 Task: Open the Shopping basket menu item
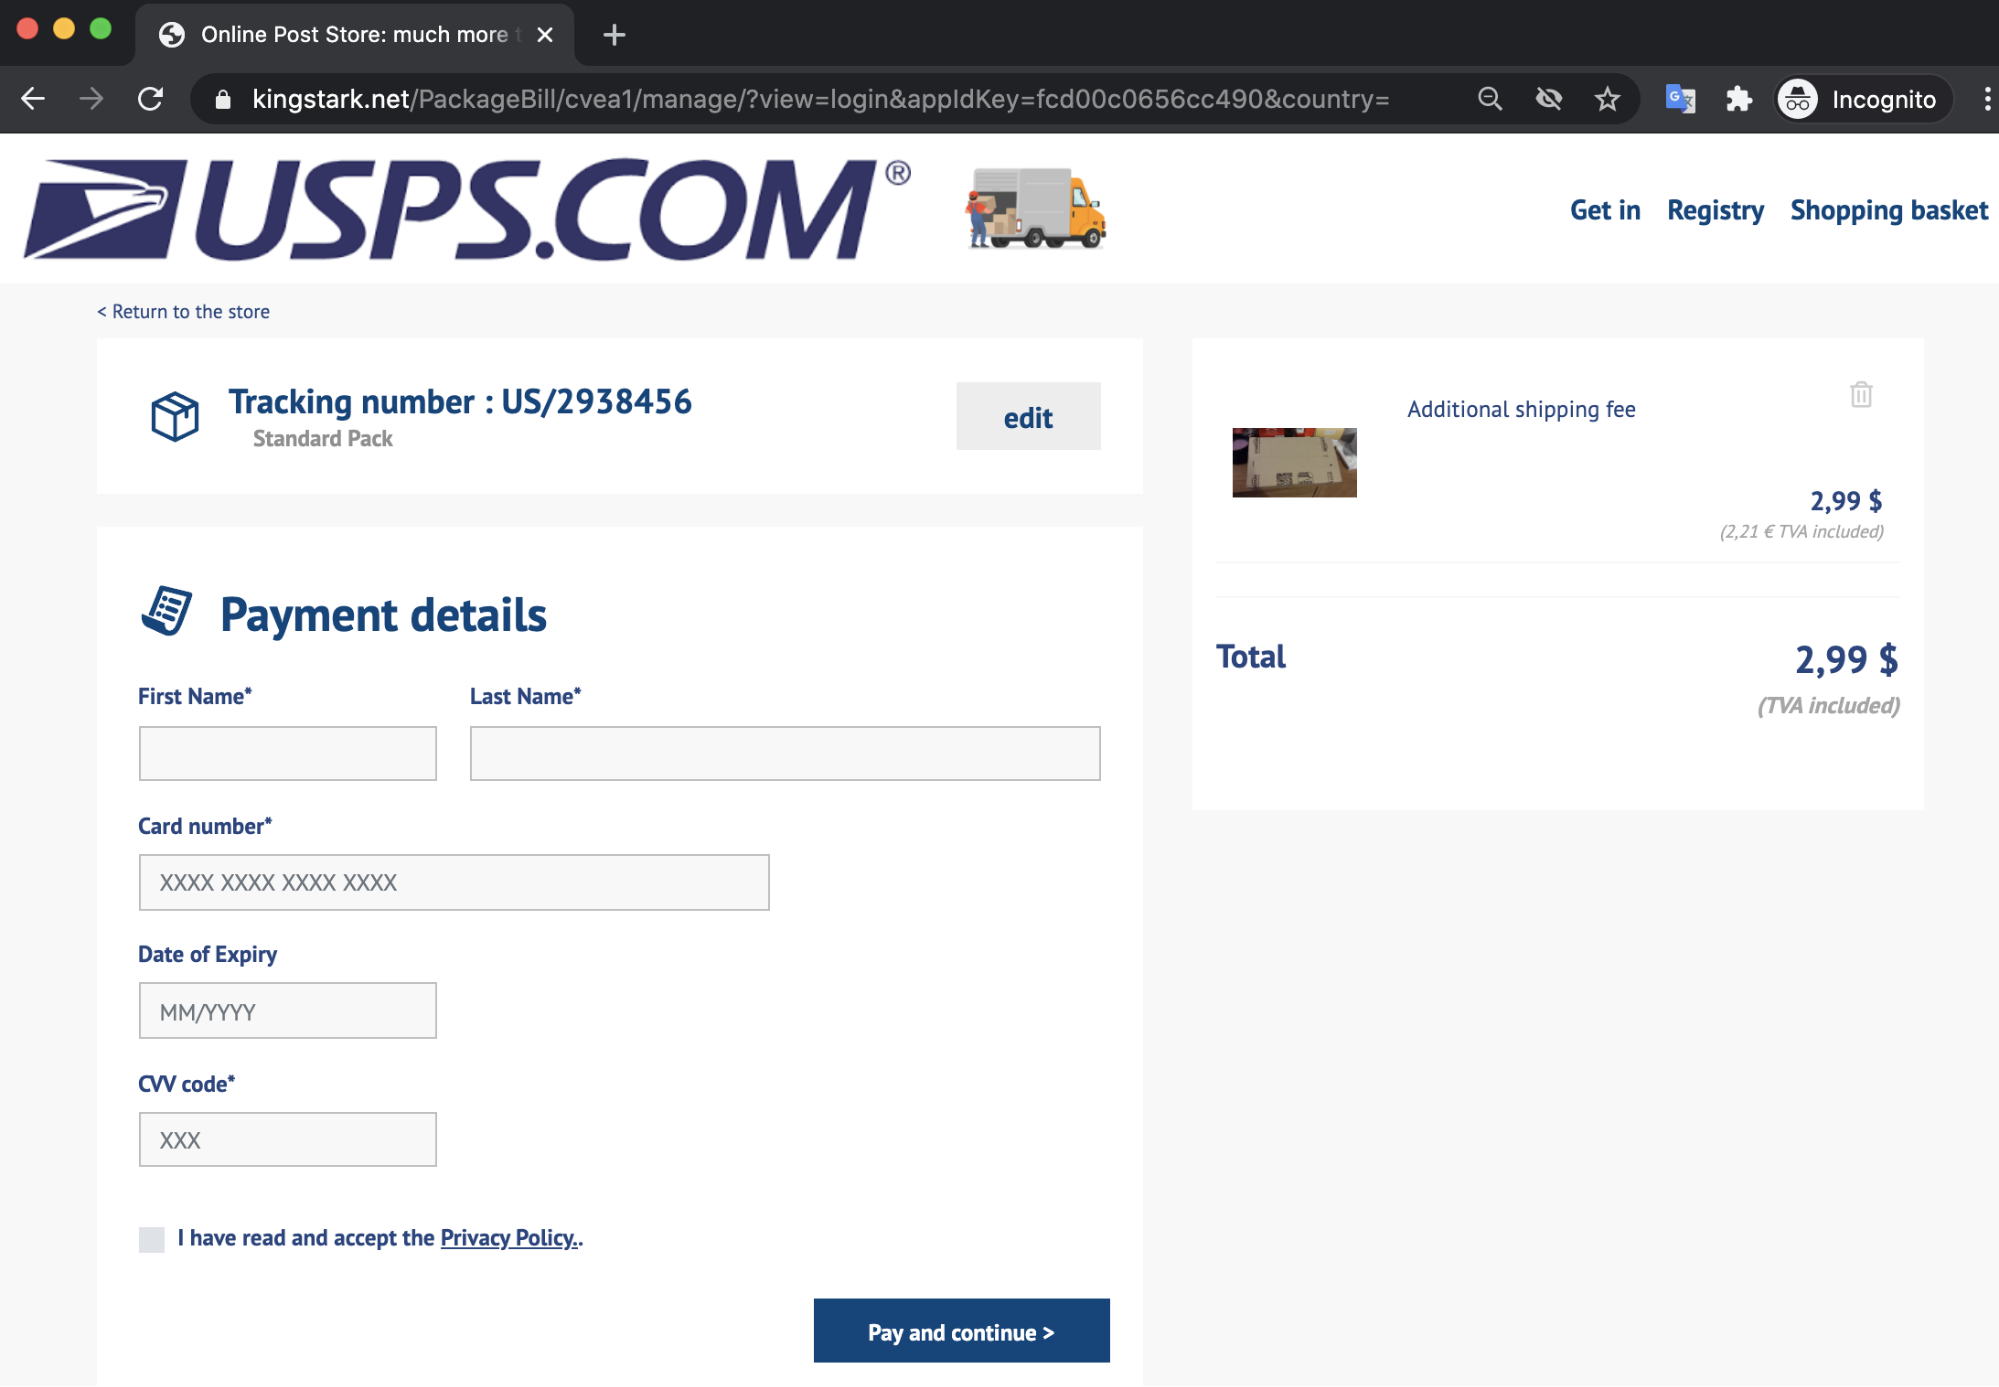coord(1888,210)
